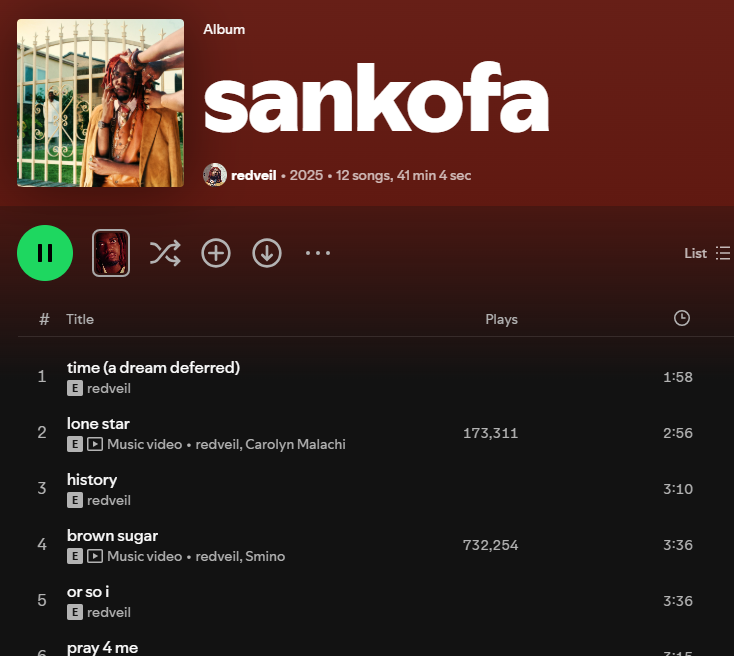Click the duration 2:56
This screenshot has width=734, height=656.
(x=677, y=433)
